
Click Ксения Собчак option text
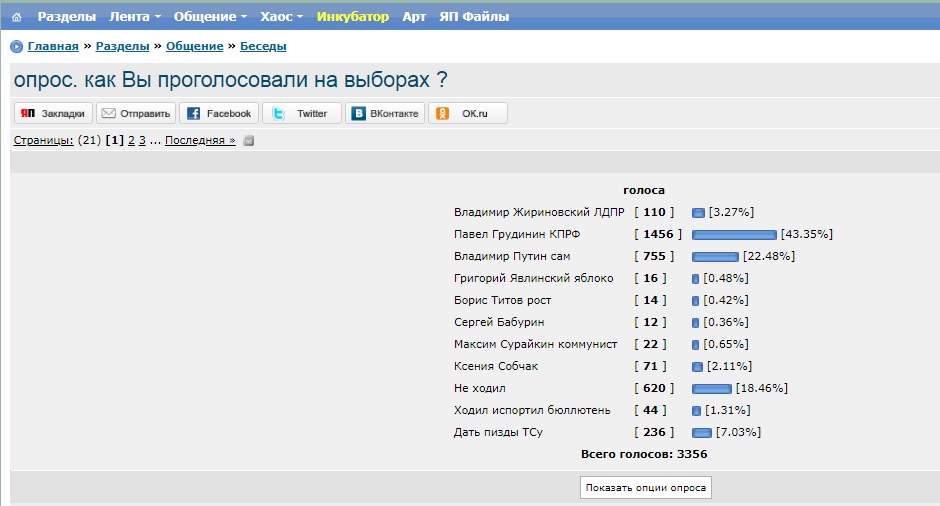[x=496, y=366]
